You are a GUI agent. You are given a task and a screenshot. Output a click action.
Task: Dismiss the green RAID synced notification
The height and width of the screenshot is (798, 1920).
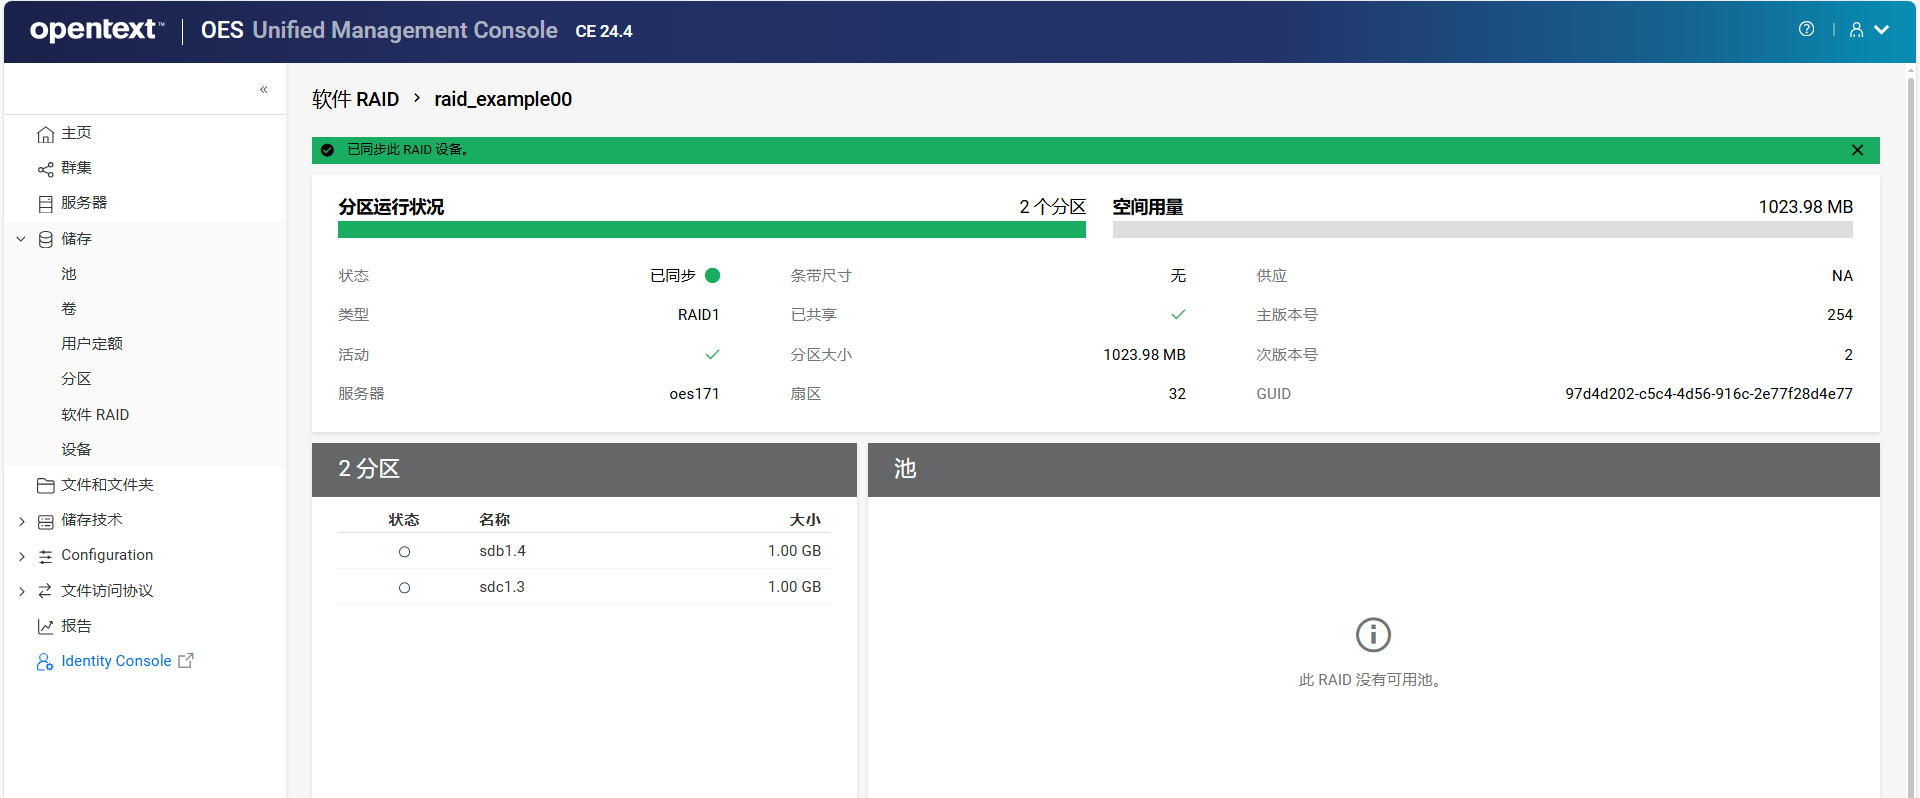click(x=1857, y=150)
